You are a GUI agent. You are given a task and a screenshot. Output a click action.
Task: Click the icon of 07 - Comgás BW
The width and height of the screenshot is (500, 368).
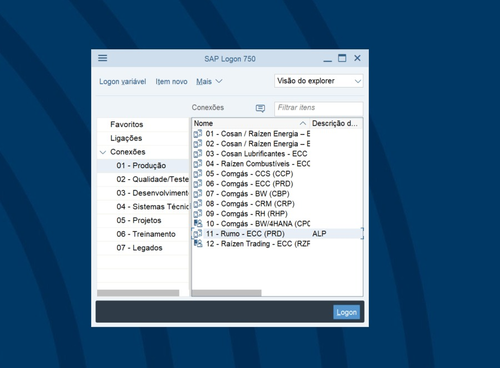click(x=198, y=194)
